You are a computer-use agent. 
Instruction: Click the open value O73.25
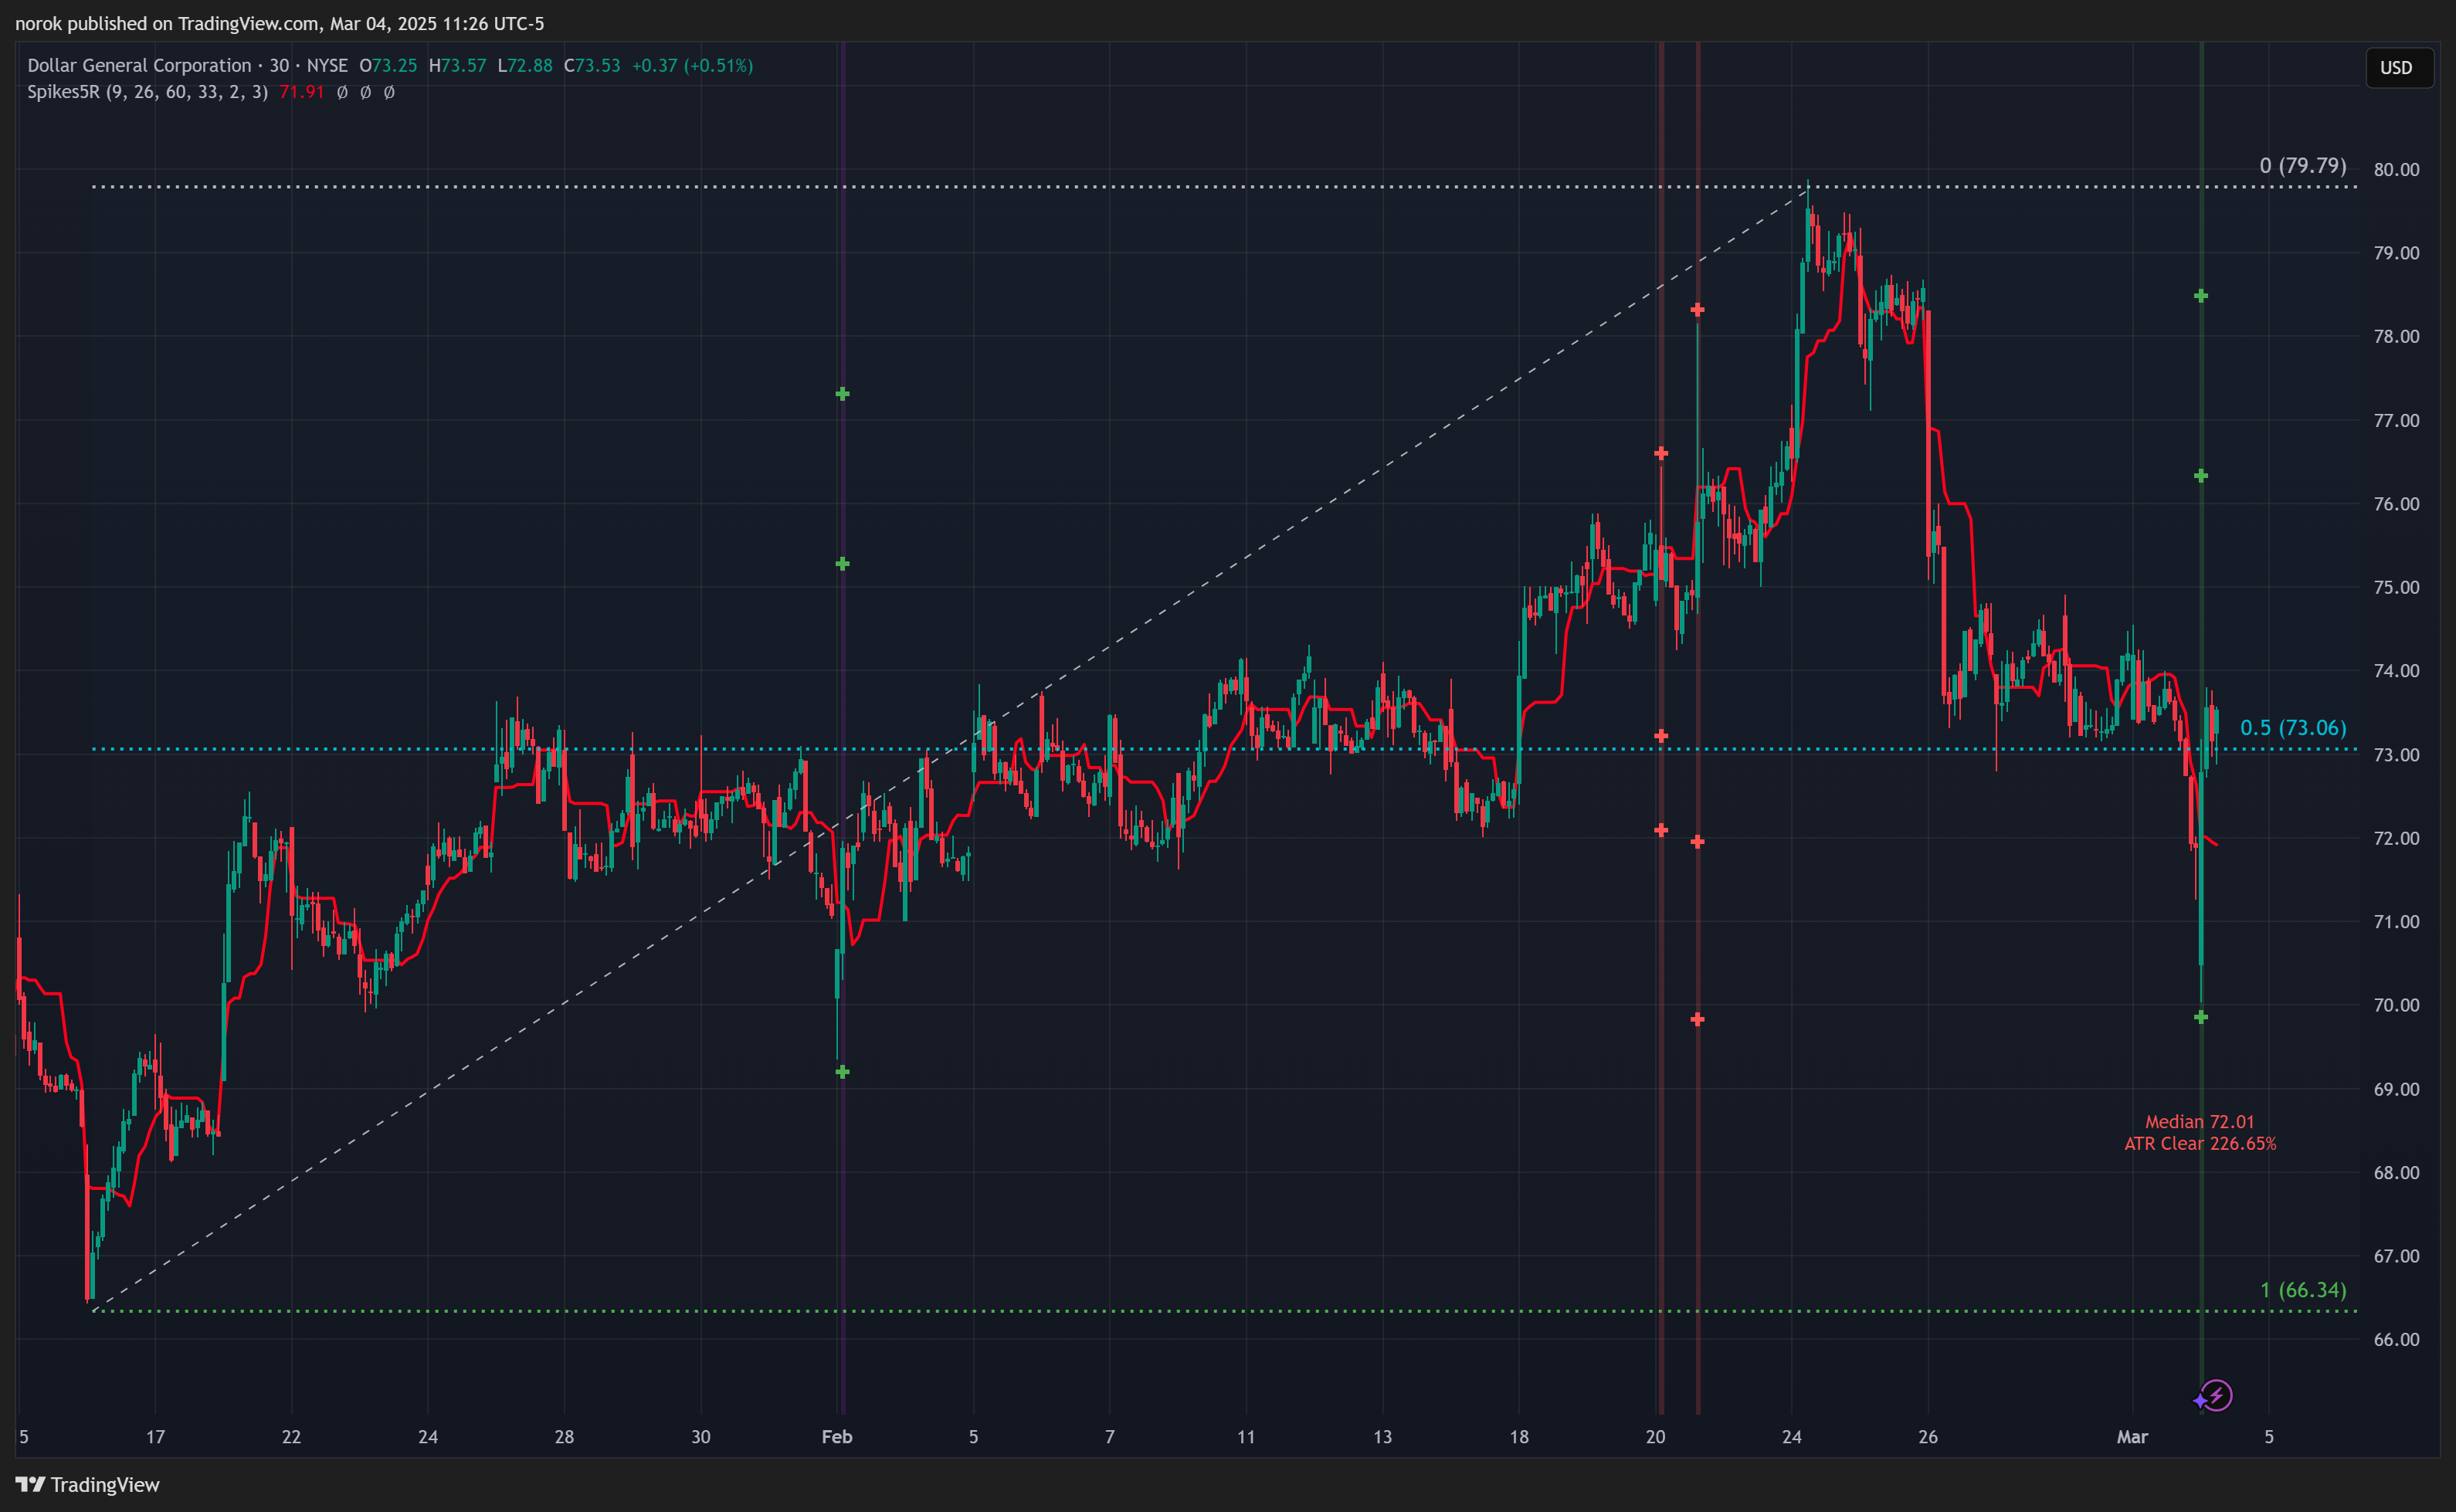[x=388, y=65]
